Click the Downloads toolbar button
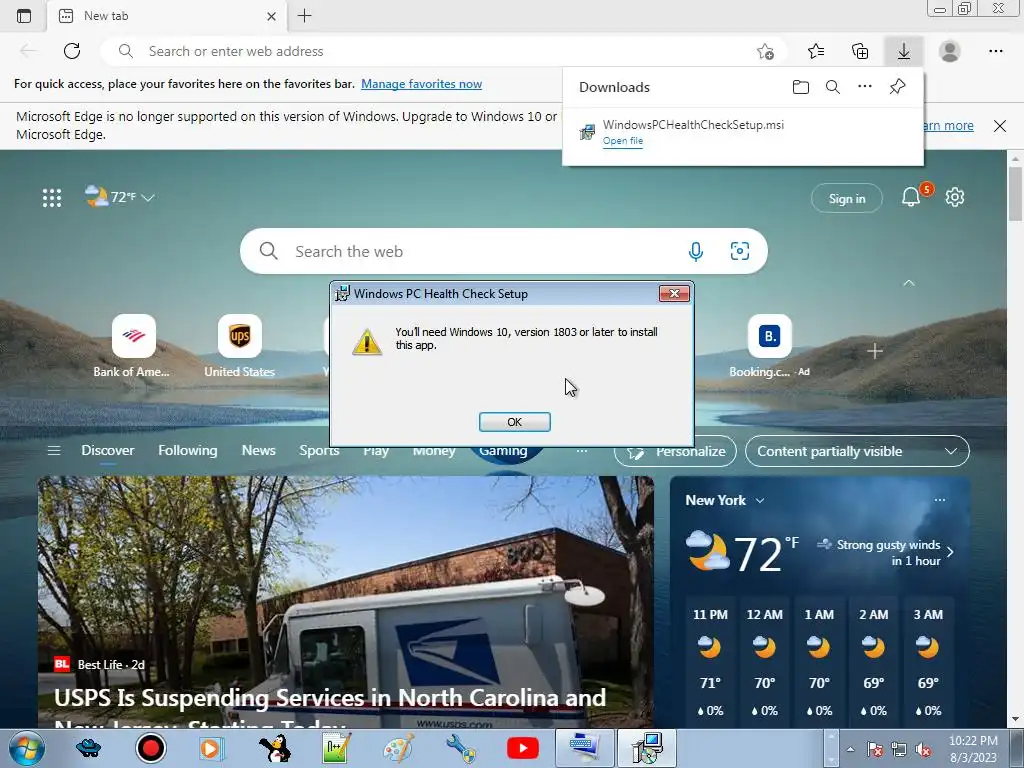 (x=904, y=51)
